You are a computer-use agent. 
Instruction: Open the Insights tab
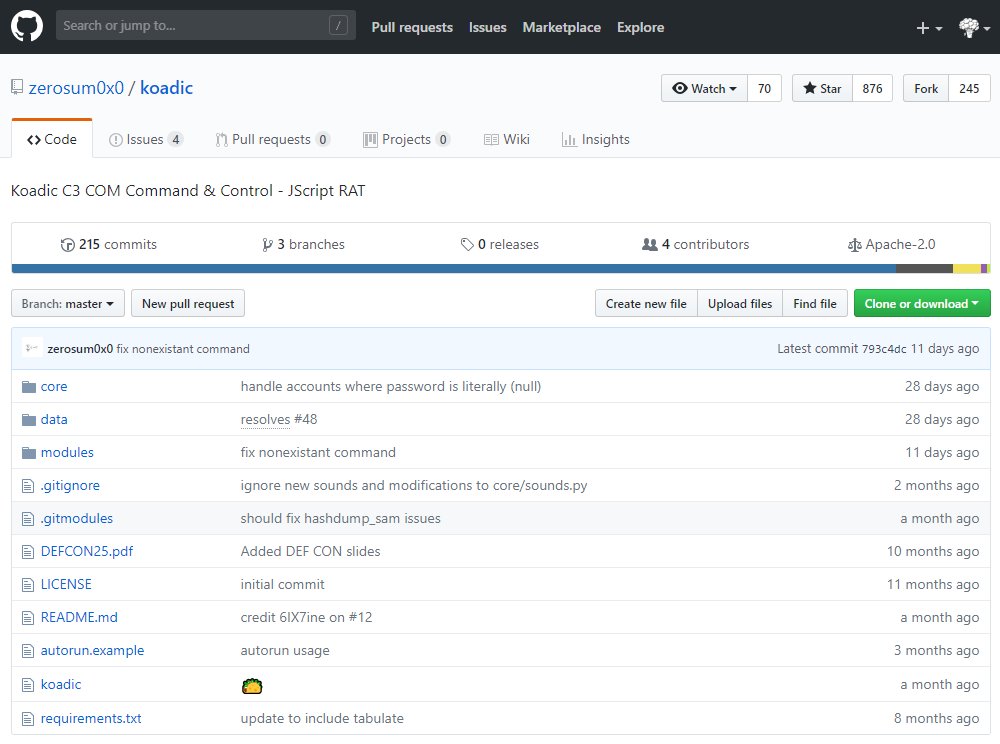[x=596, y=139]
